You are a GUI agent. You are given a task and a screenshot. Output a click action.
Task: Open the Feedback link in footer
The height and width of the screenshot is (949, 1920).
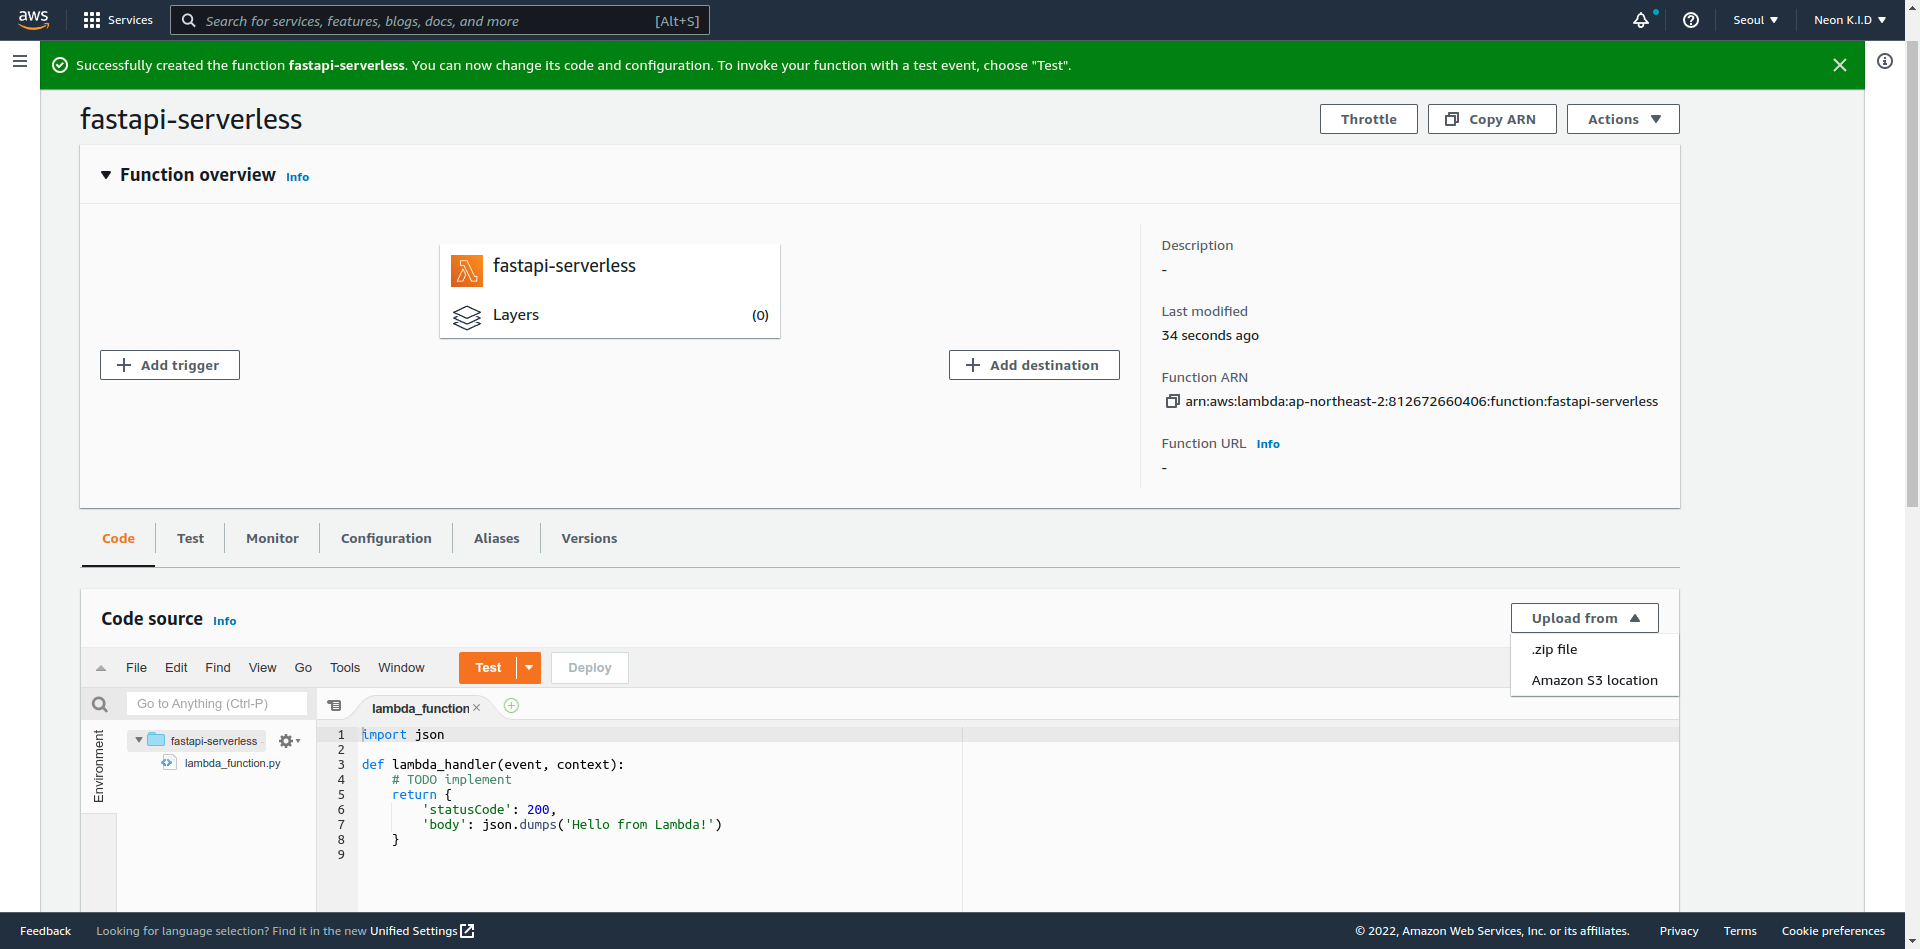coord(45,931)
